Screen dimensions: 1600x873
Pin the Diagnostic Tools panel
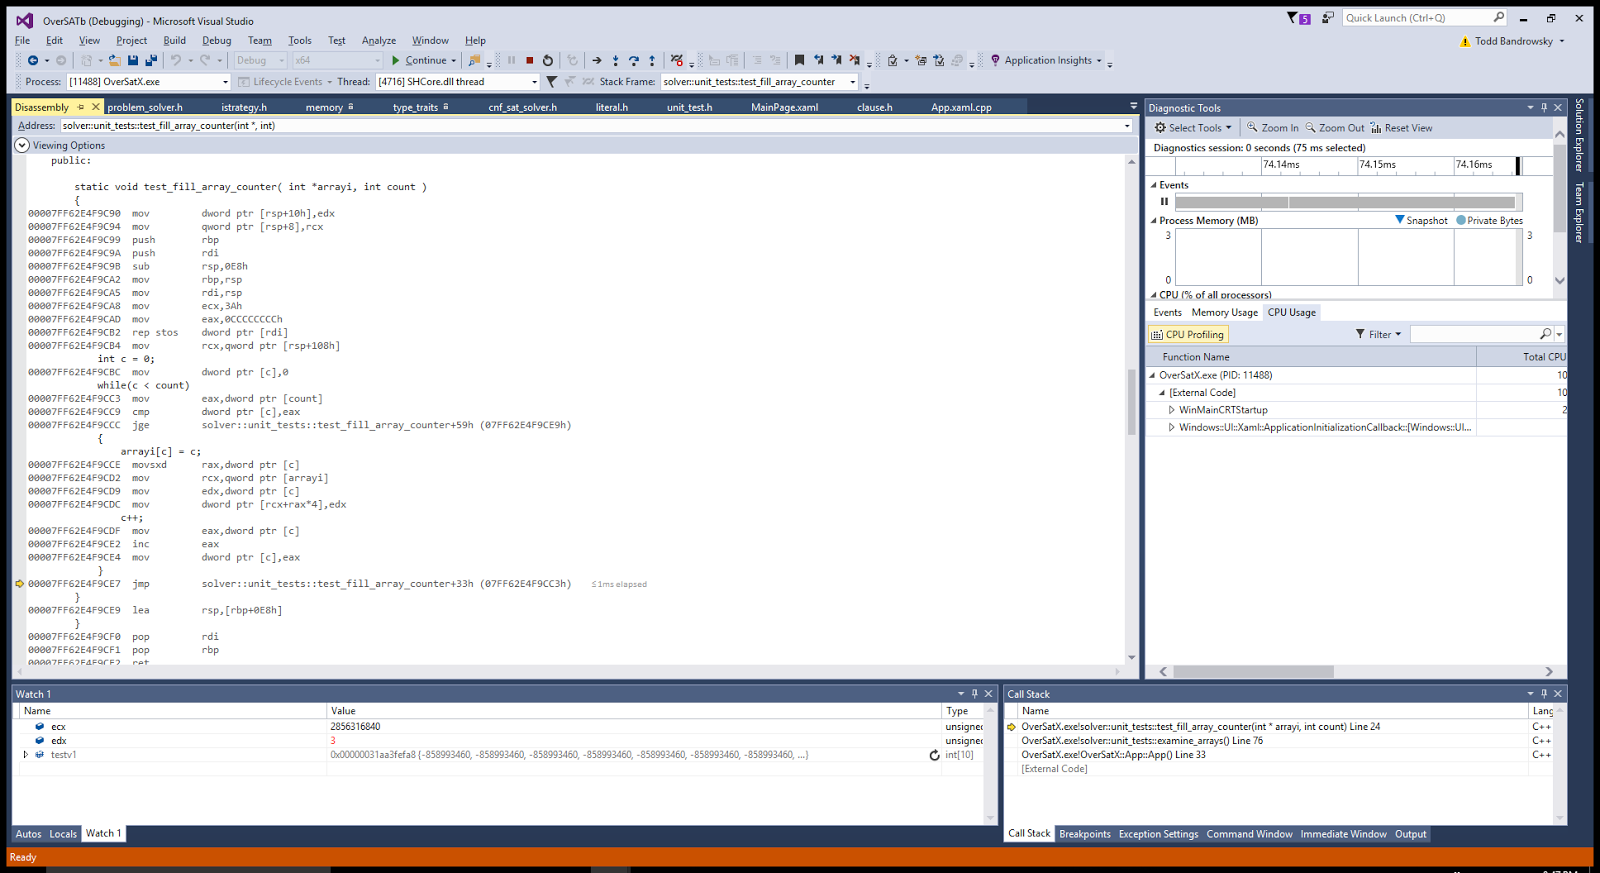[1544, 107]
